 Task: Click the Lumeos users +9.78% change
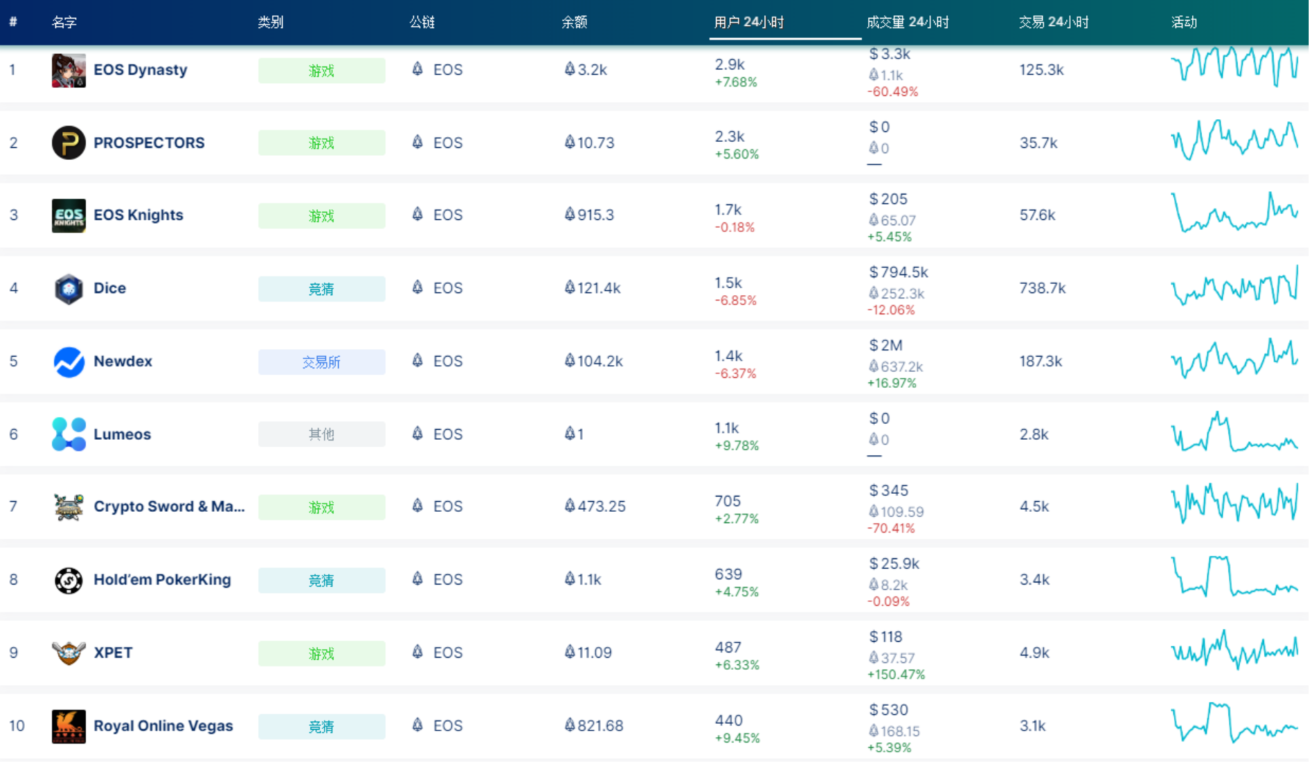click(x=737, y=446)
